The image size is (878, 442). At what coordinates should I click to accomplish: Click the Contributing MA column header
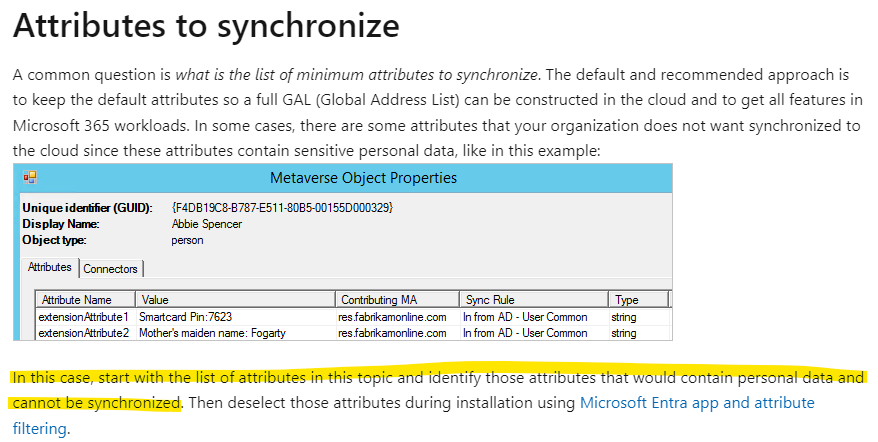click(x=397, y=300)
